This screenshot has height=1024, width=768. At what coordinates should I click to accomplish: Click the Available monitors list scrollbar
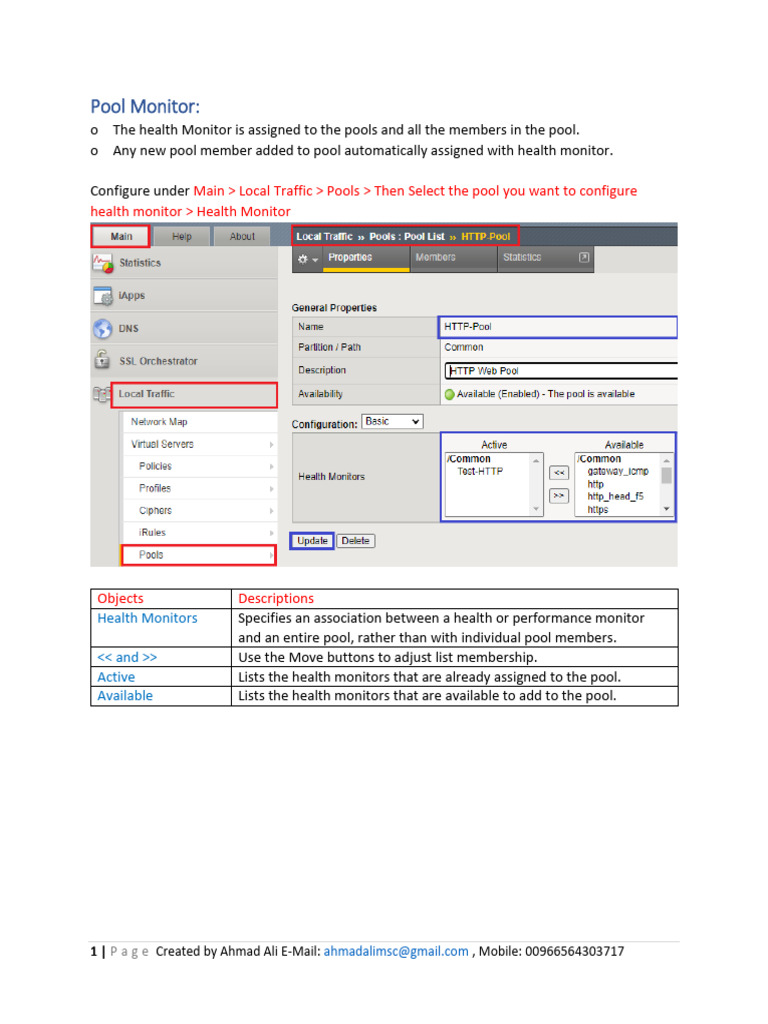667,484
